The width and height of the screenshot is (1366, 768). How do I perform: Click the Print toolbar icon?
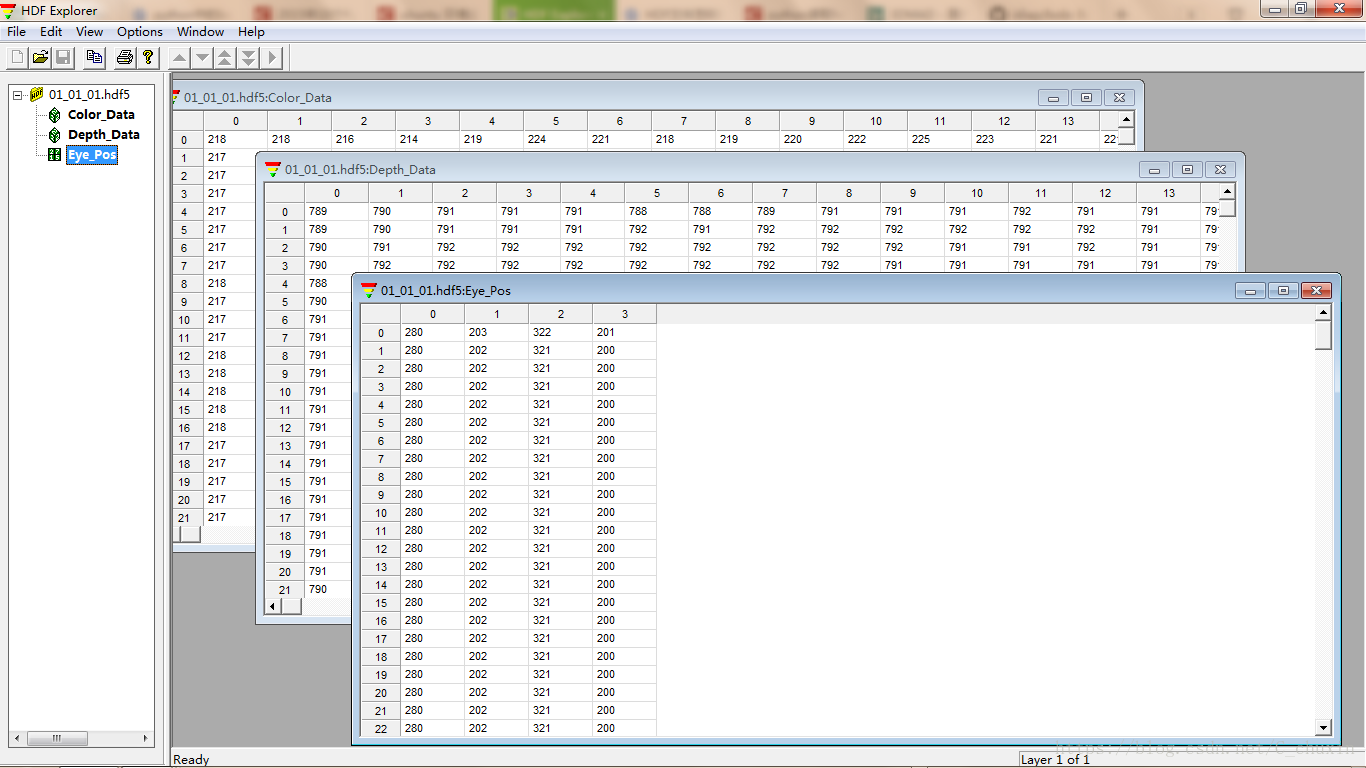pyautogui.click(x=125, y=57)
